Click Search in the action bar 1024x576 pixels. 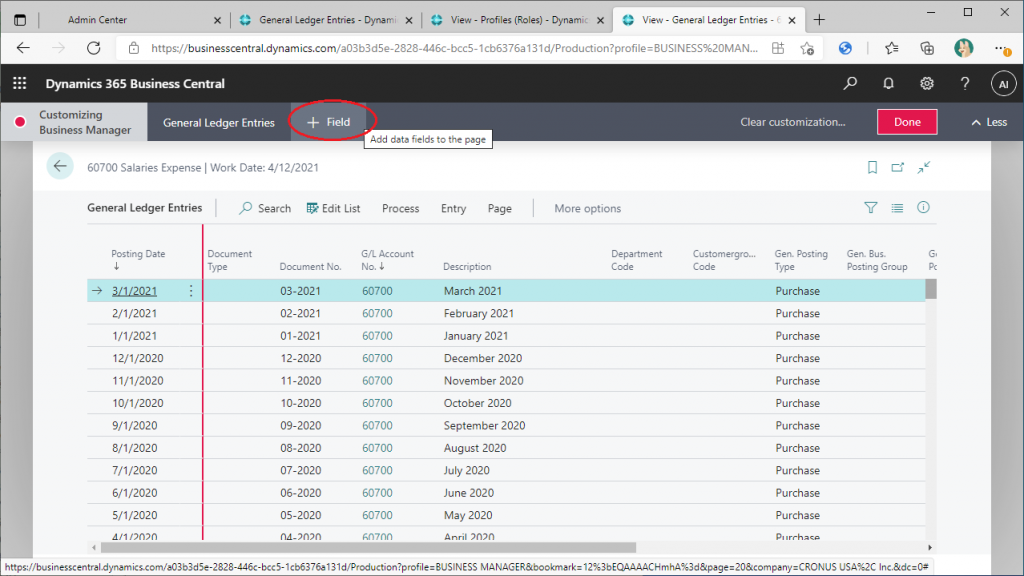[x=264, y=208]
